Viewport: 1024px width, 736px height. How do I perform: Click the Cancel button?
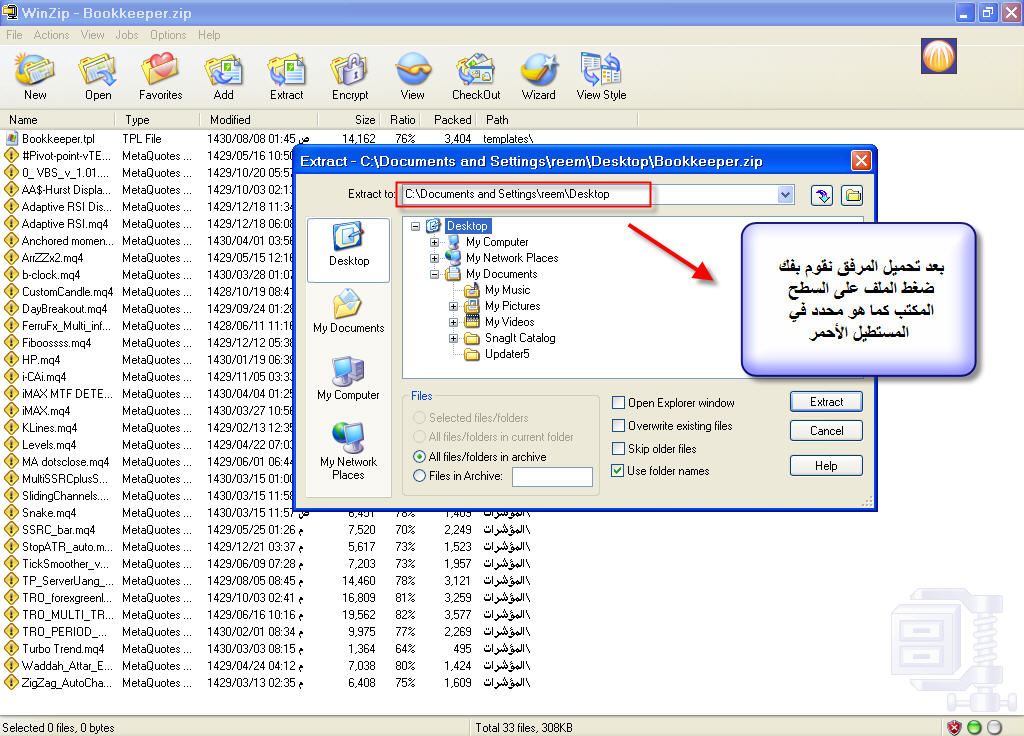(x=826, y=431)
